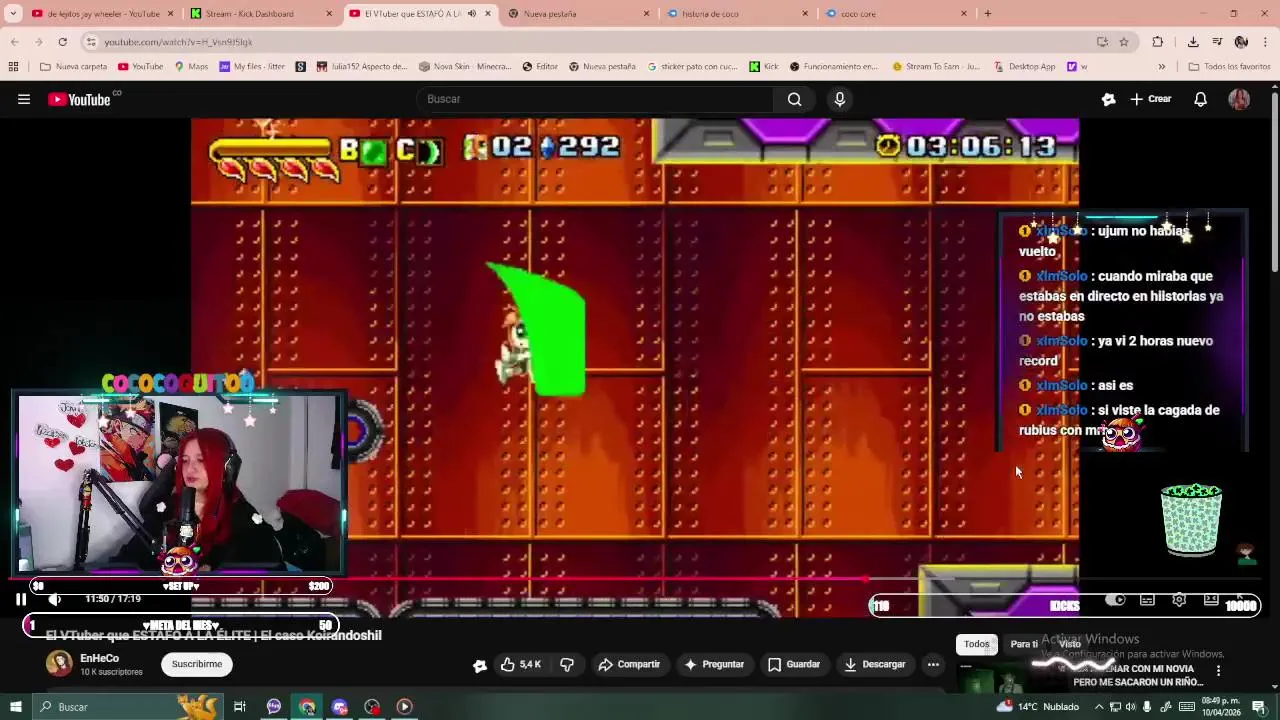
Task: Open Task View on taskbar
Action: point(240,707)
